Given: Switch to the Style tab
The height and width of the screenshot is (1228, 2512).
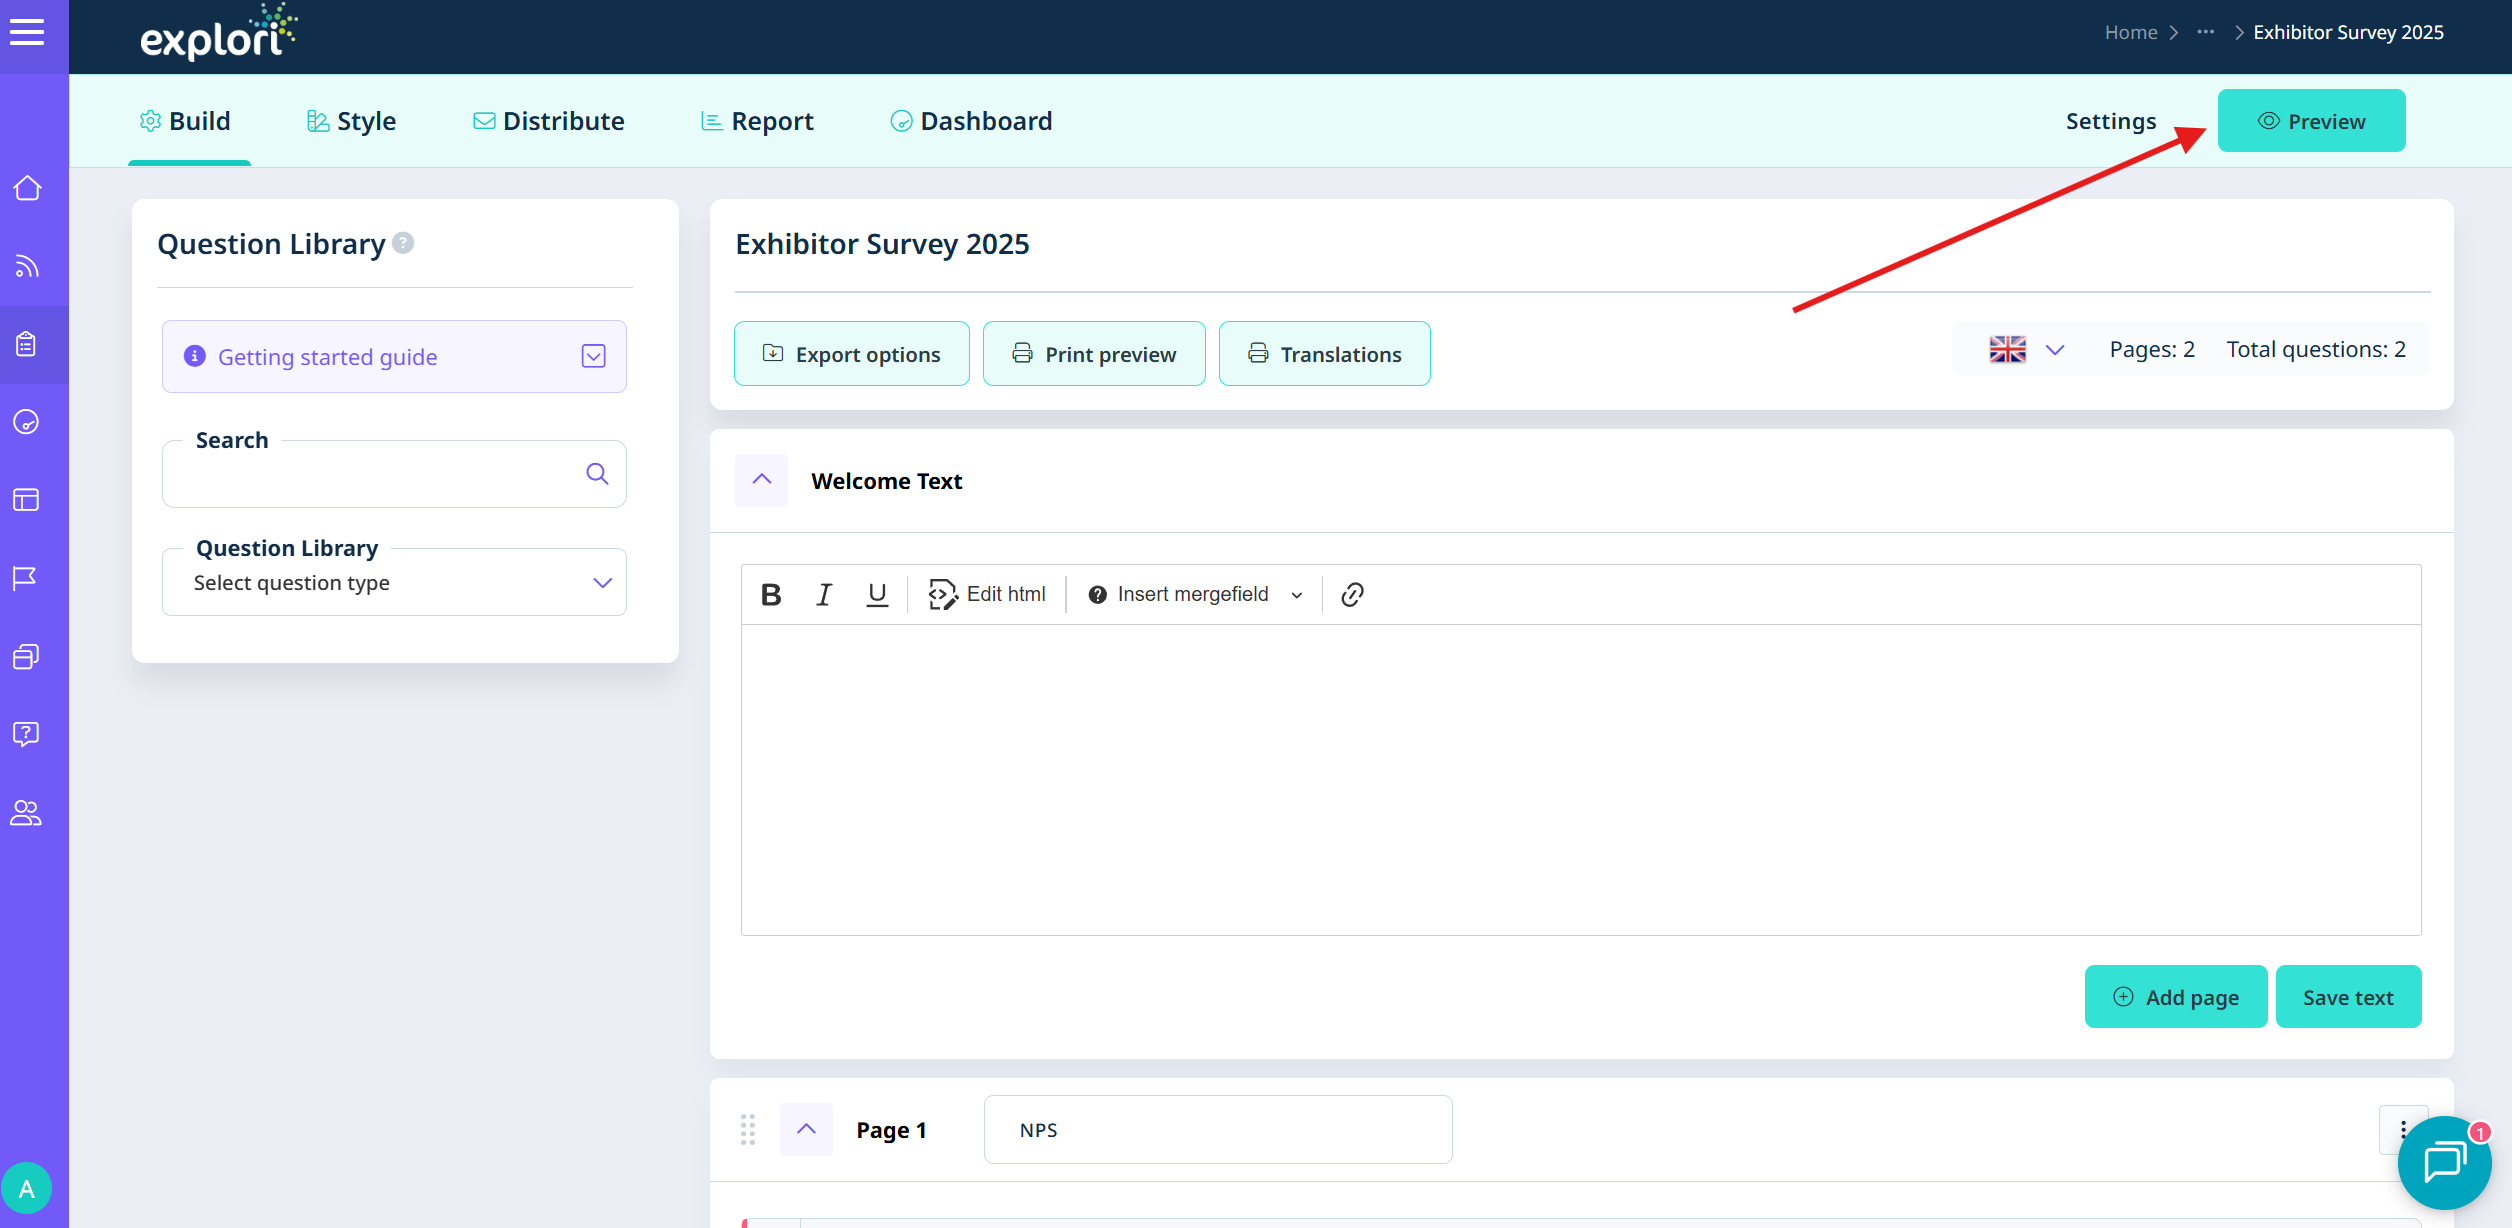Looking at the screenshot, I should pos(351,121).
